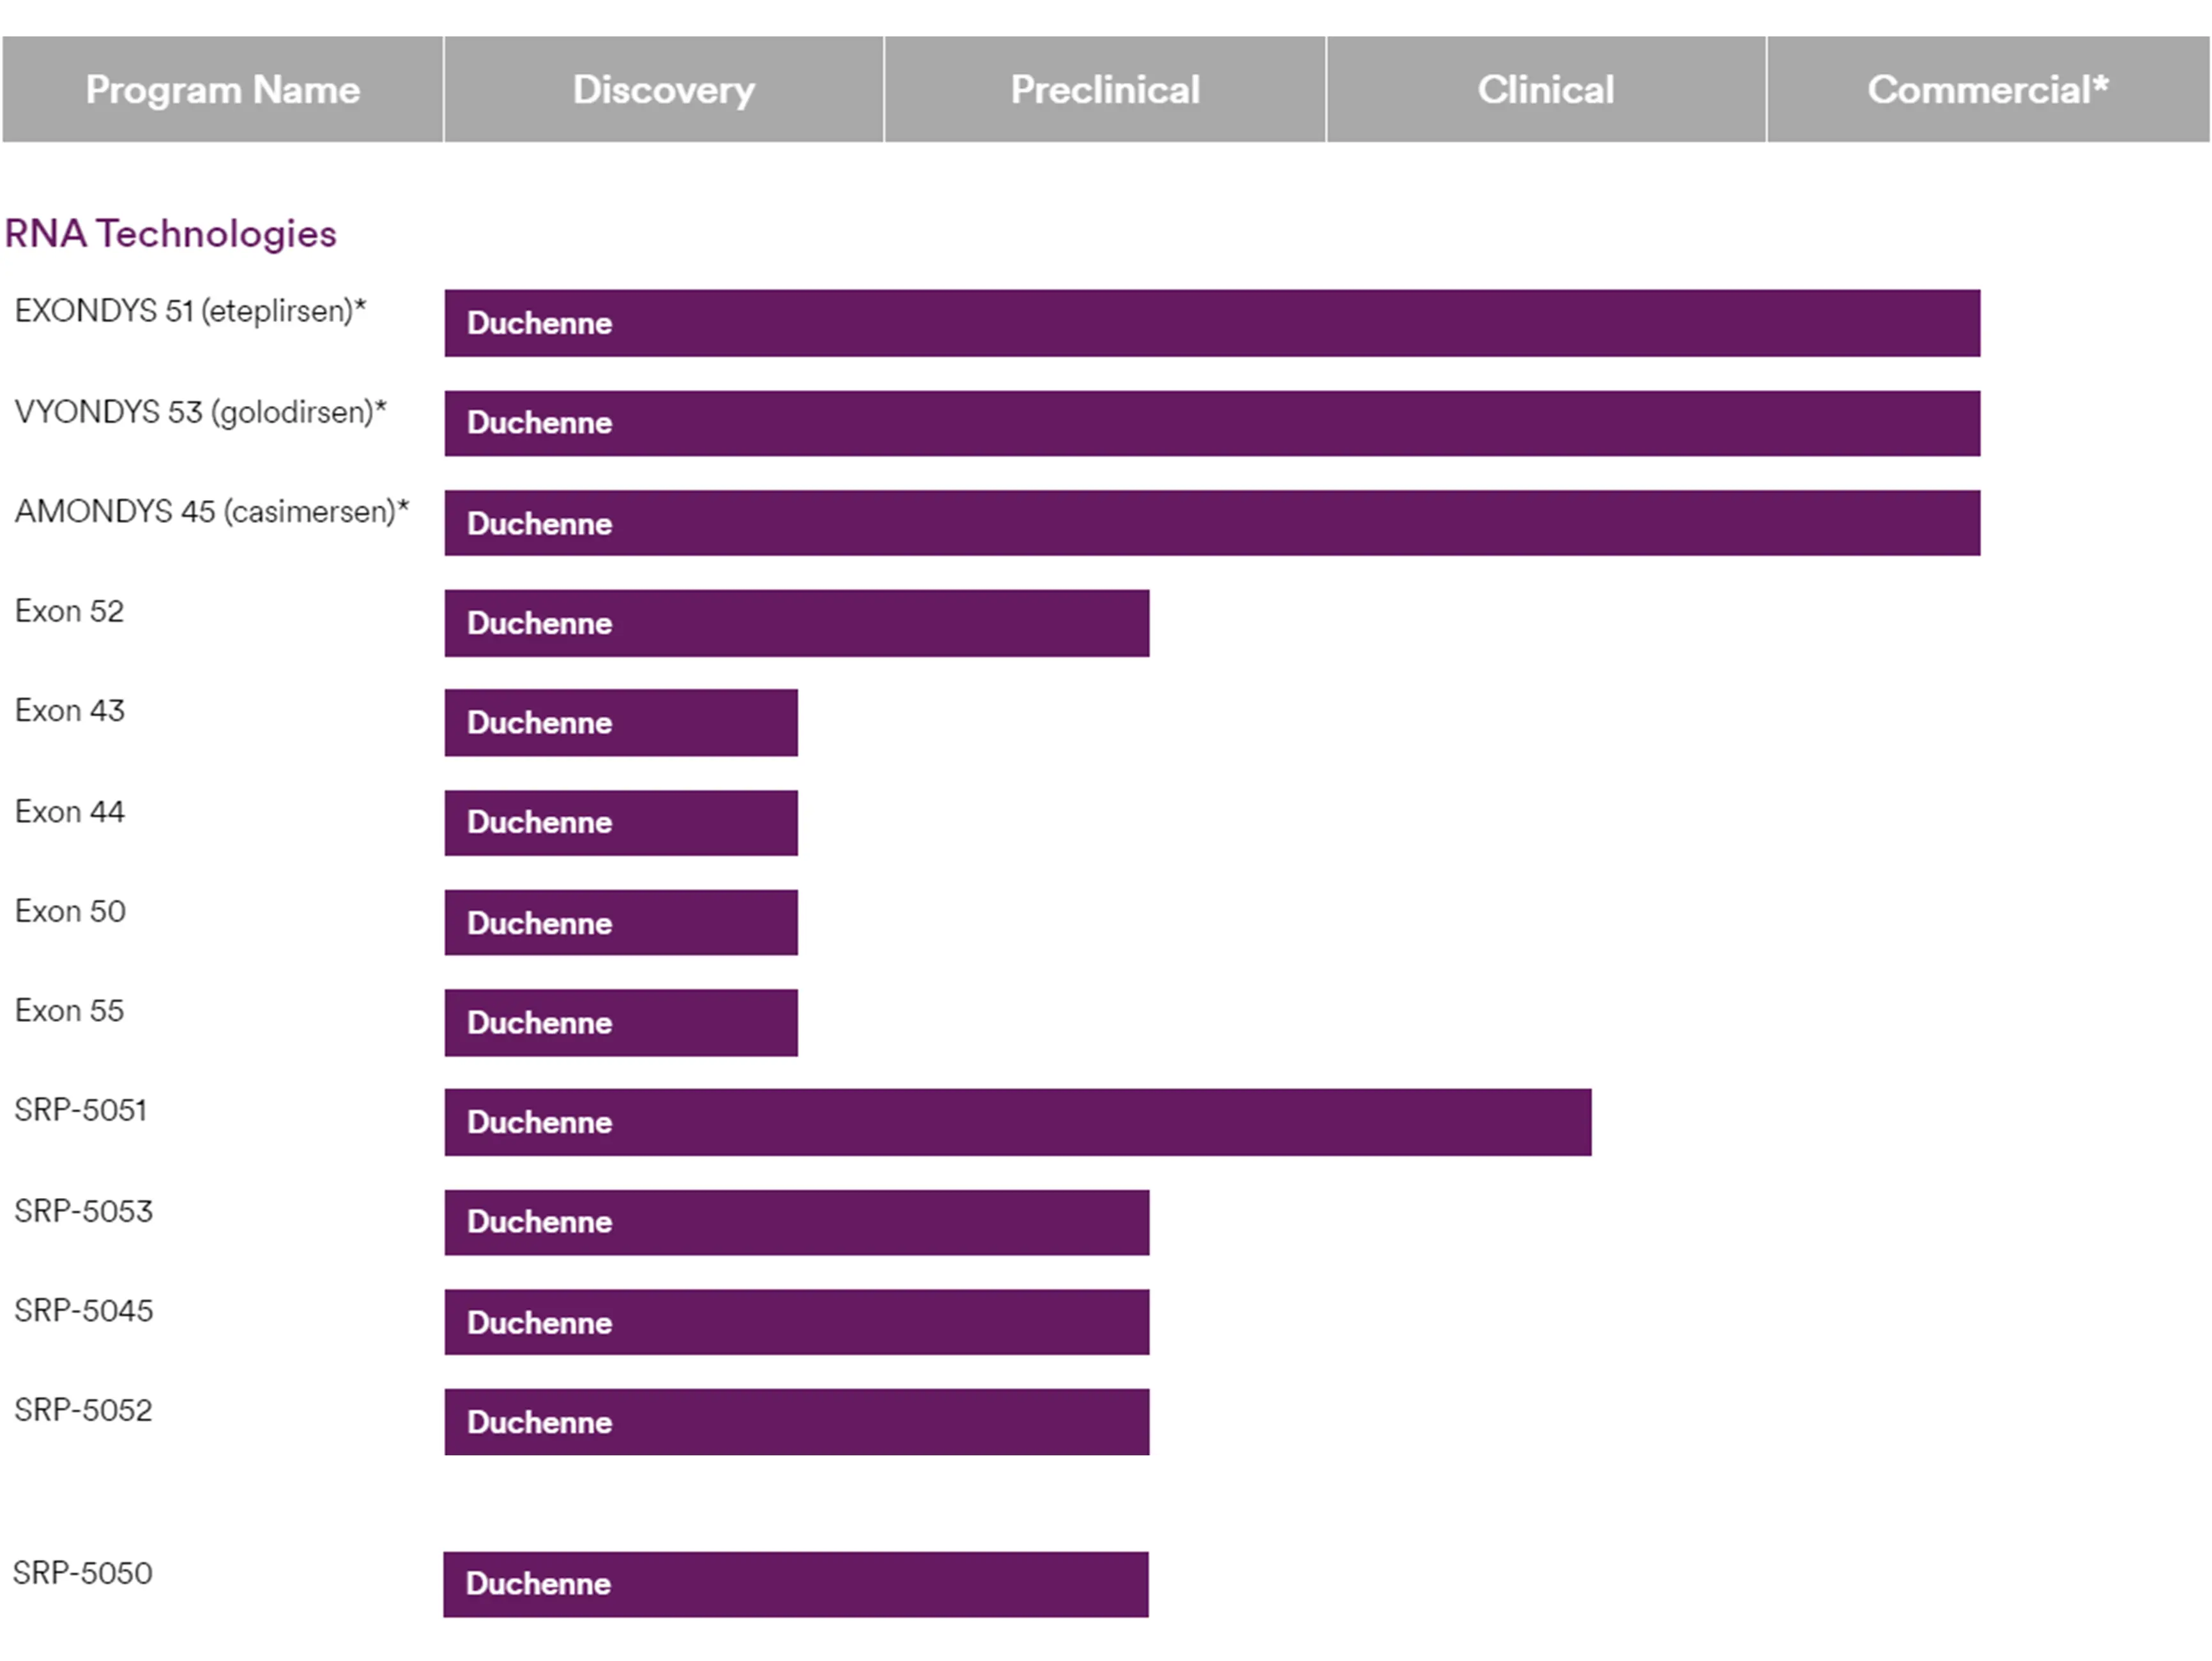This screenshot has width=2212, height=1661.
Task: Click the Program Name column header
Action: 222,90
